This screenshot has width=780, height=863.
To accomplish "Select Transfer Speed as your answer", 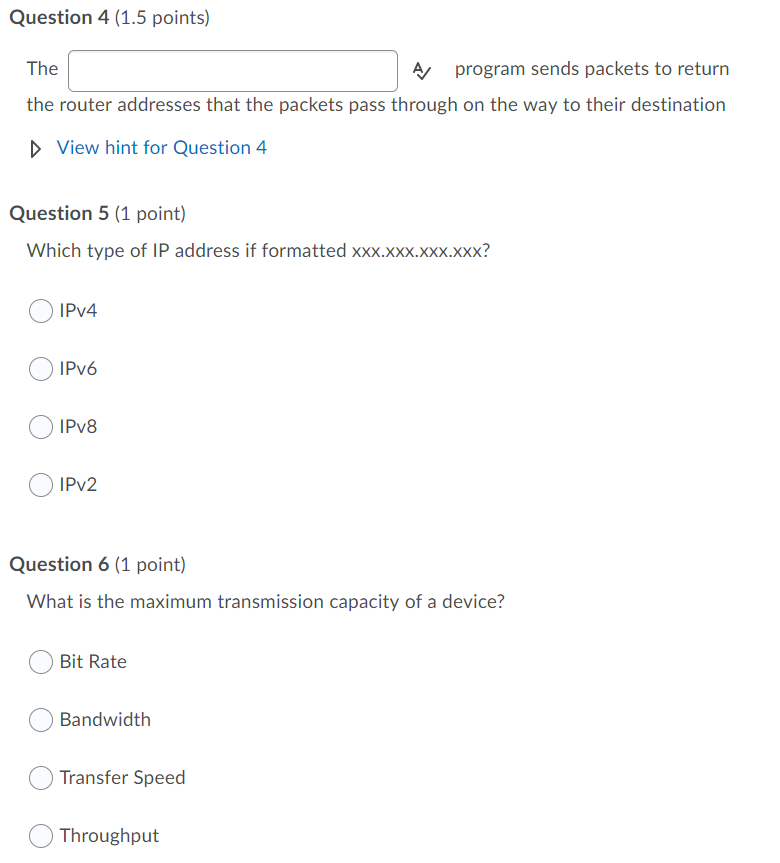I will coord(40,778).
